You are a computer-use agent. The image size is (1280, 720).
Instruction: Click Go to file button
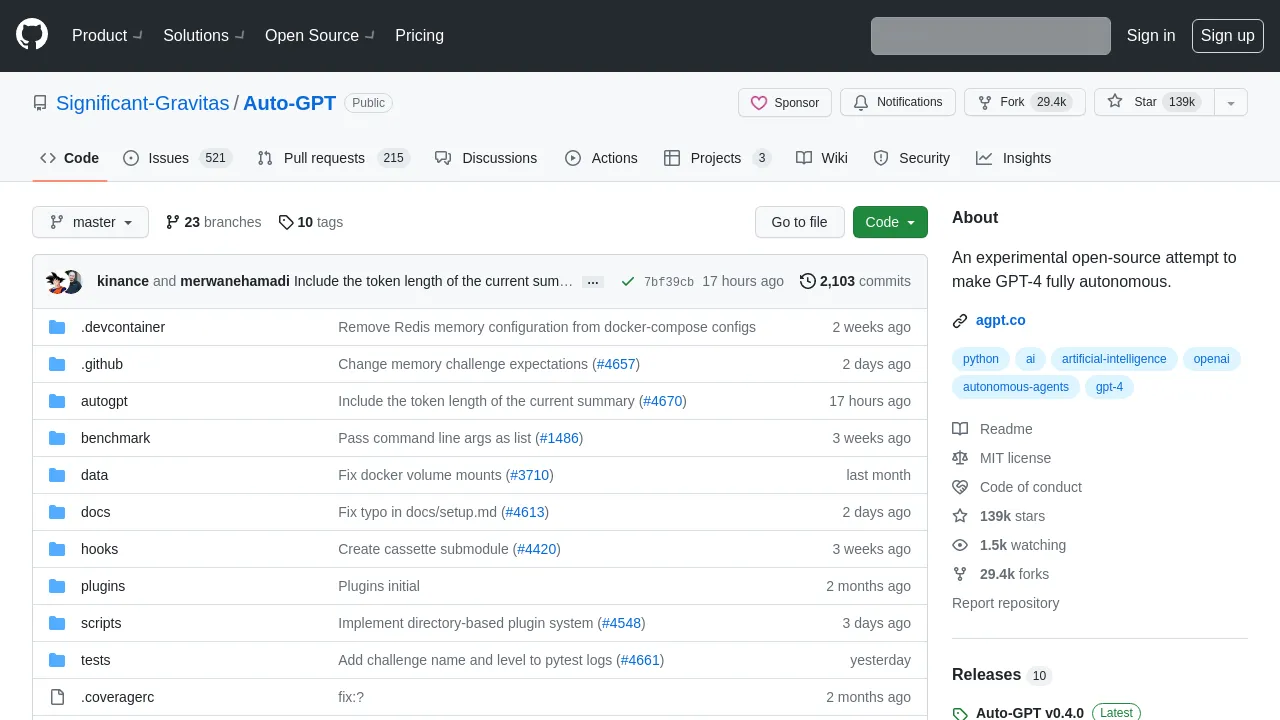point(799,222)
